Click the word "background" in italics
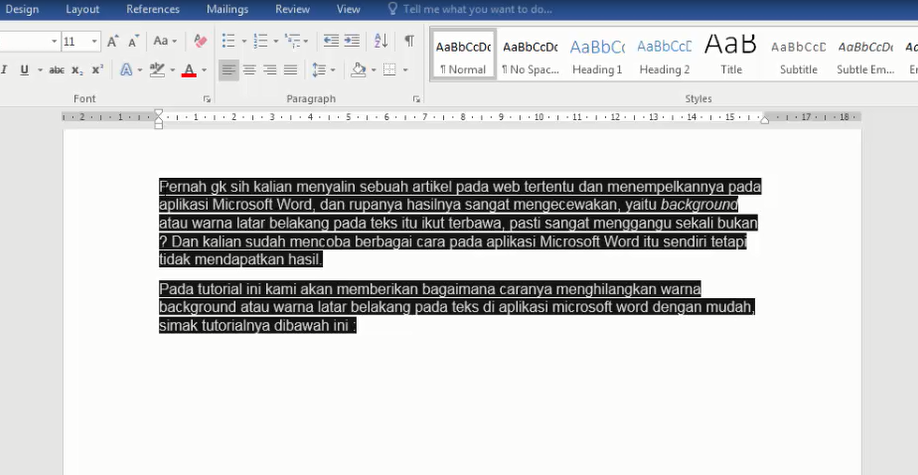The width and height of the screenshot is (918, 475). click(700, 204)
